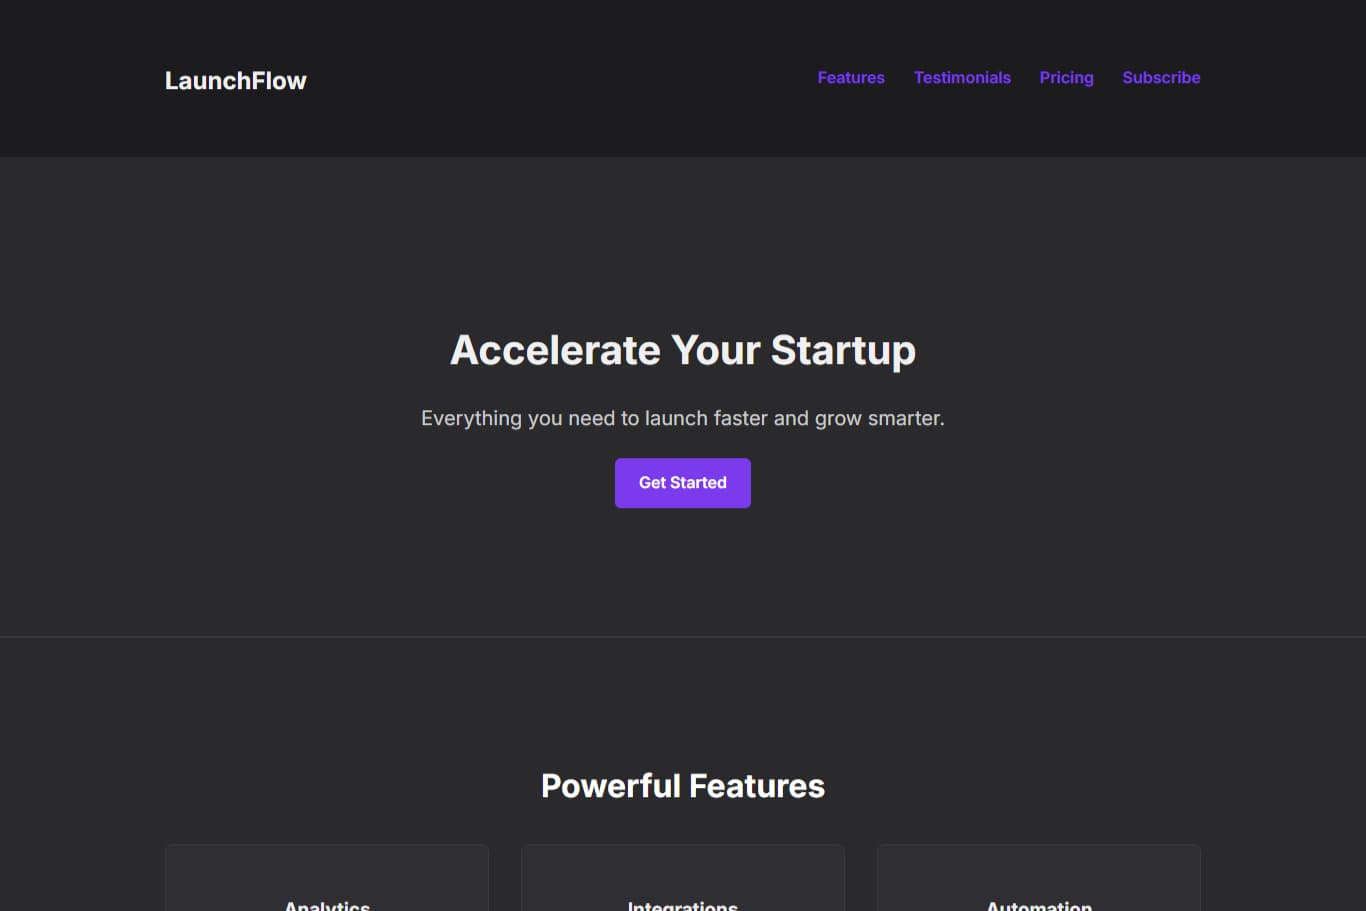The width and height of the screenshot is (1366, 911).
Task: Open the Subscribe link in the header
Action: click(x=1161, y=77)
